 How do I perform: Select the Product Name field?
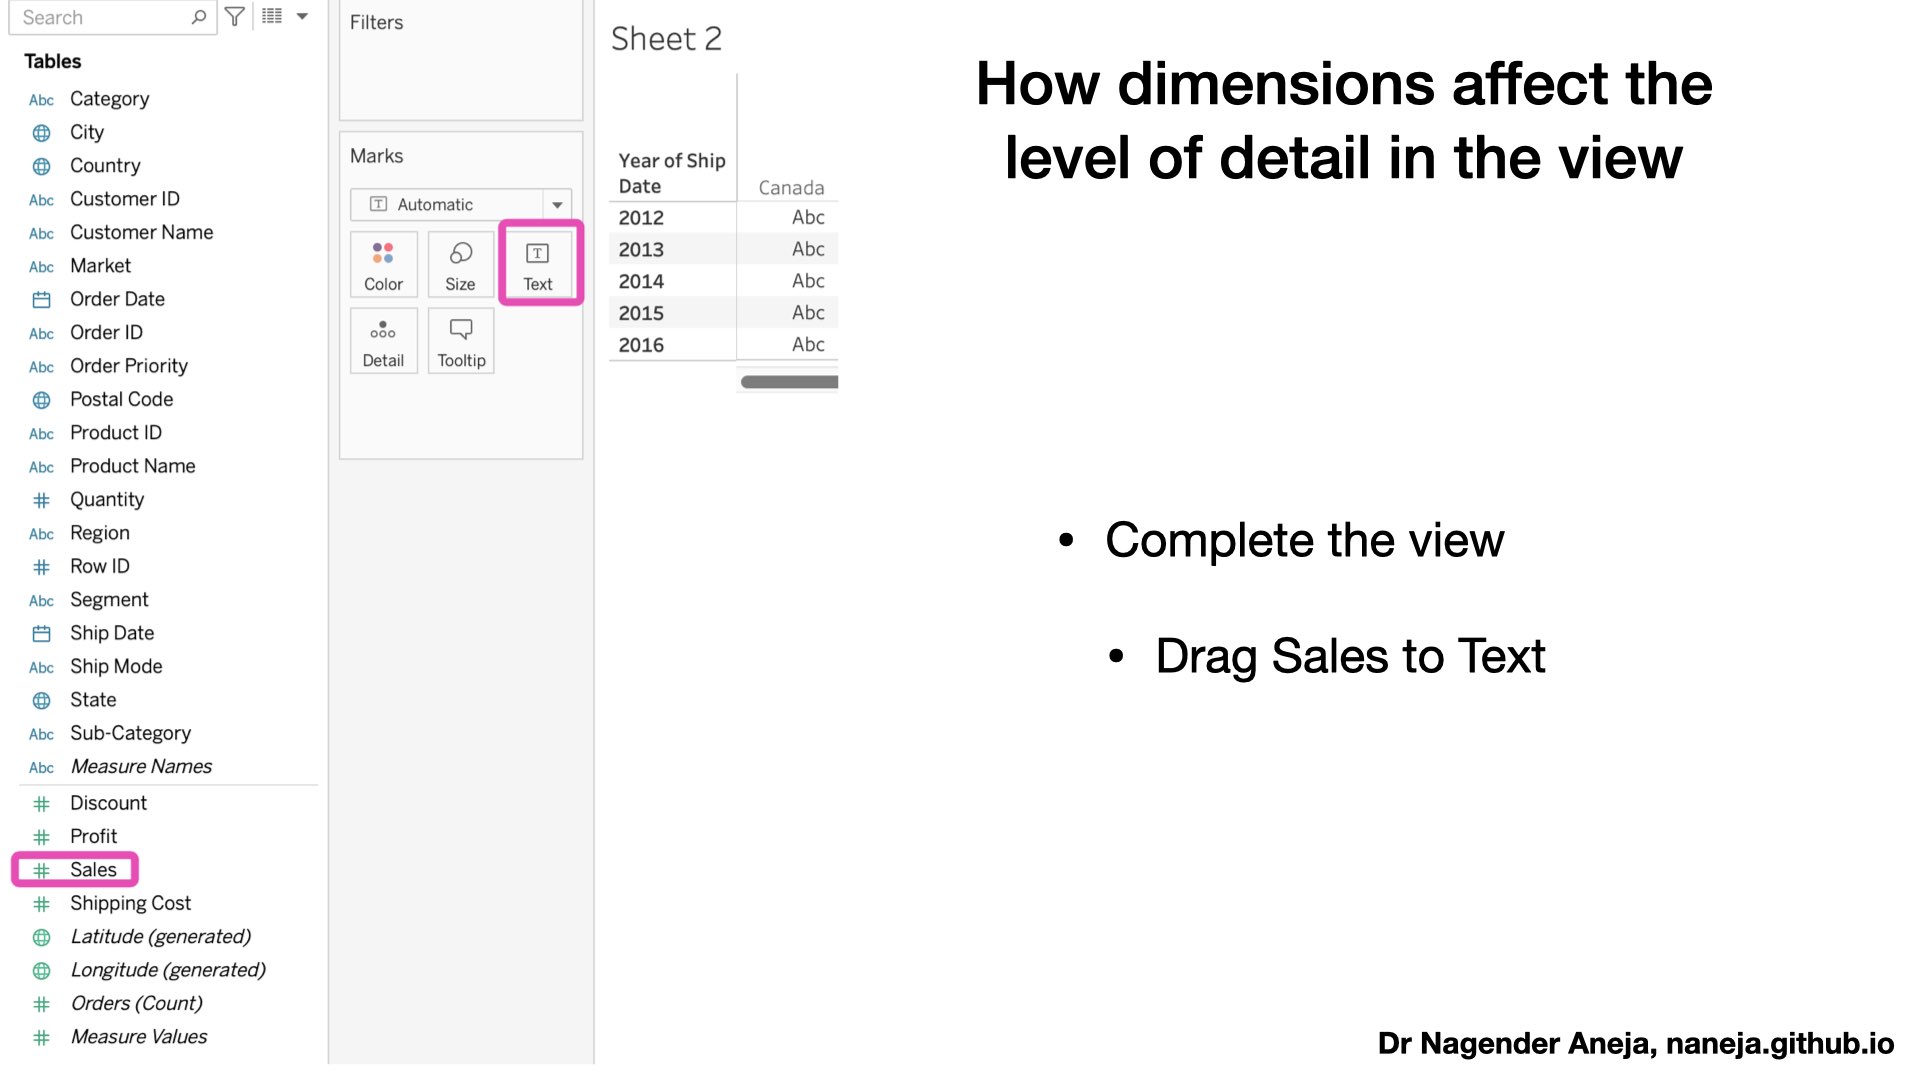pos(133,466)
